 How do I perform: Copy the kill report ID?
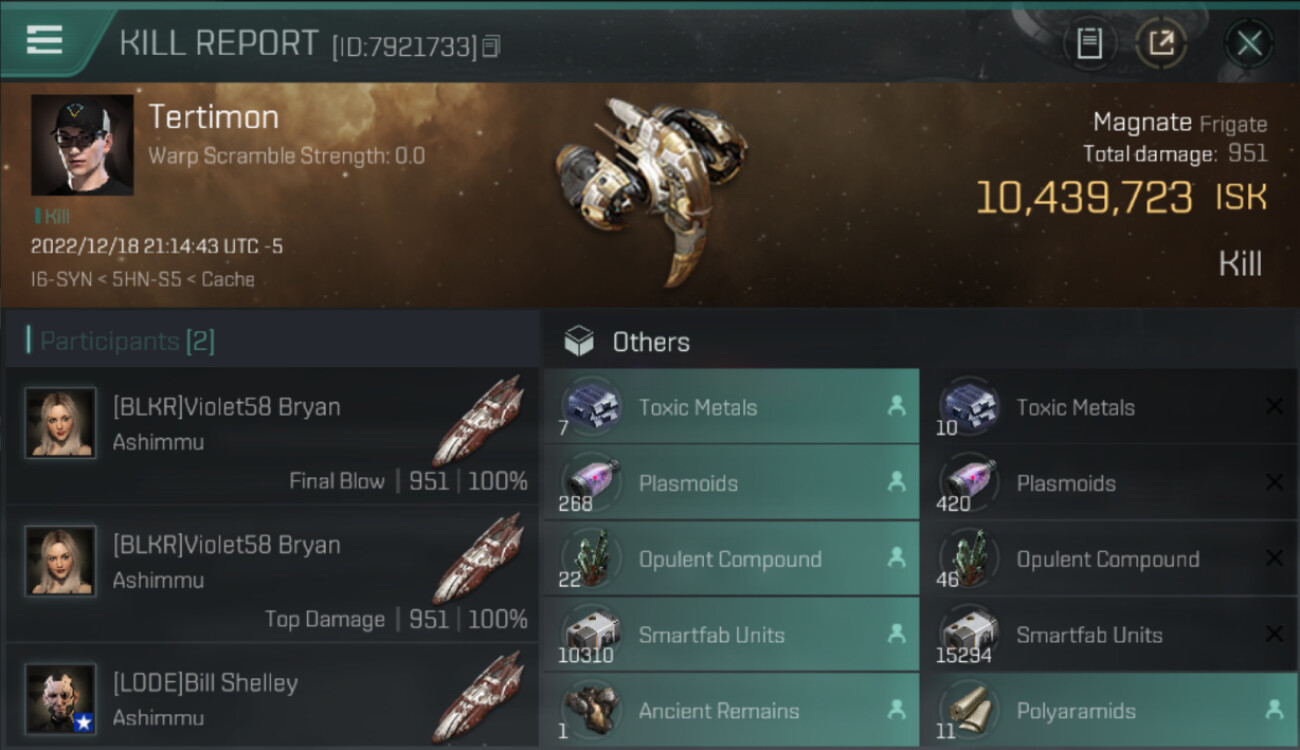click(491, 46)
